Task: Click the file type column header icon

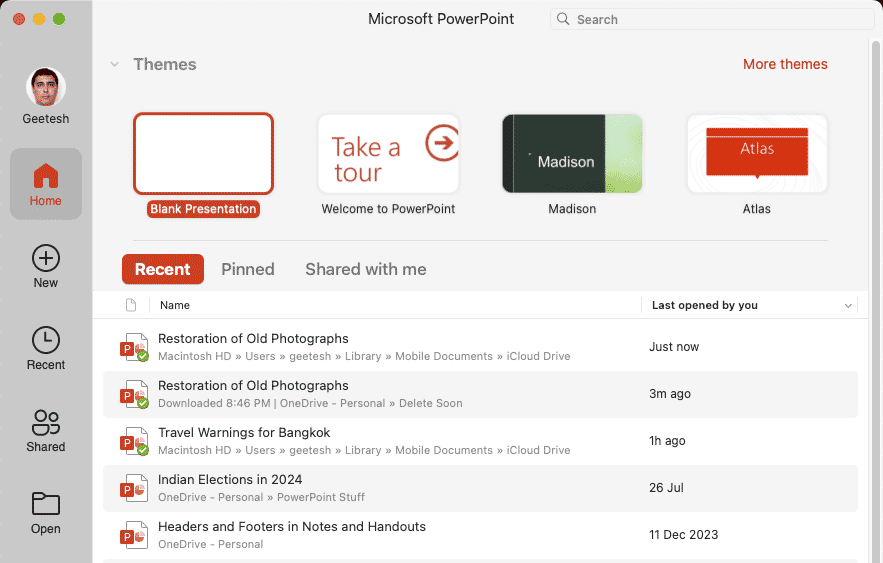Action: tap(131, 305)
